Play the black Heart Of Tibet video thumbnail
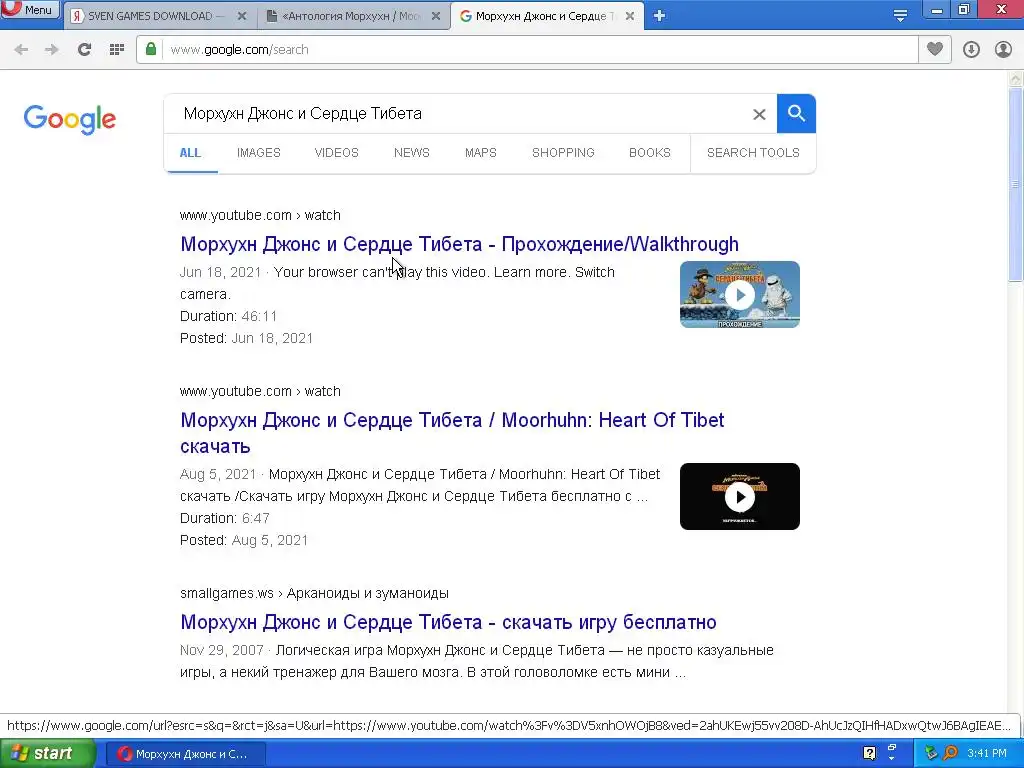1024x768 pixels. point(740,496)
